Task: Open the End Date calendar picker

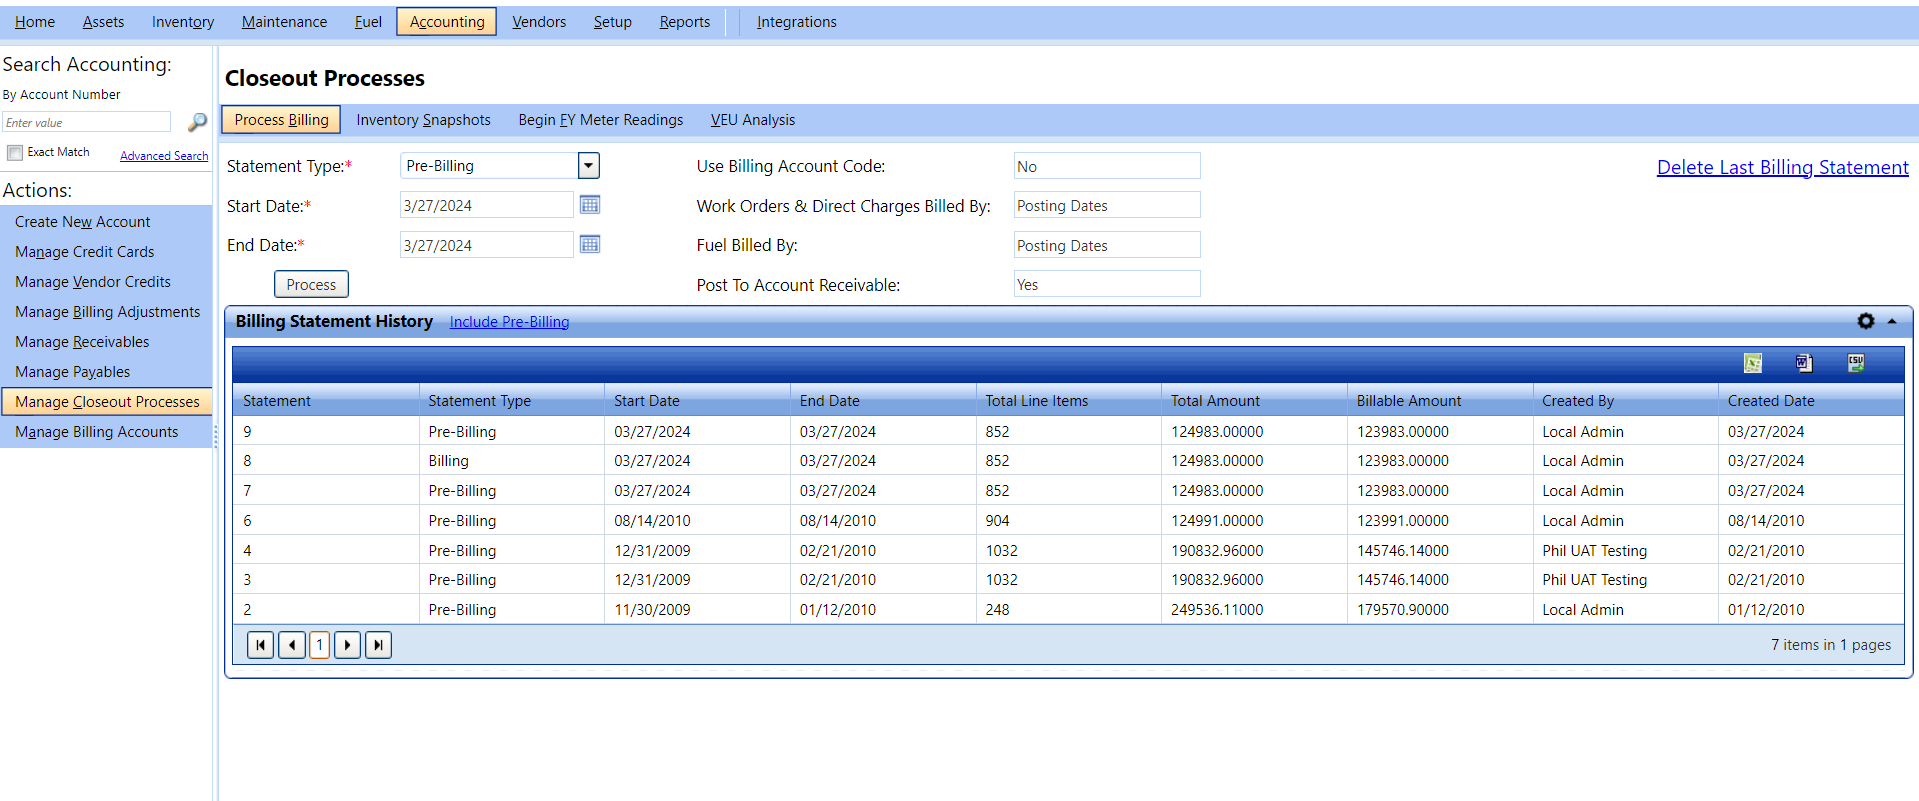Action: pos(590,245)
